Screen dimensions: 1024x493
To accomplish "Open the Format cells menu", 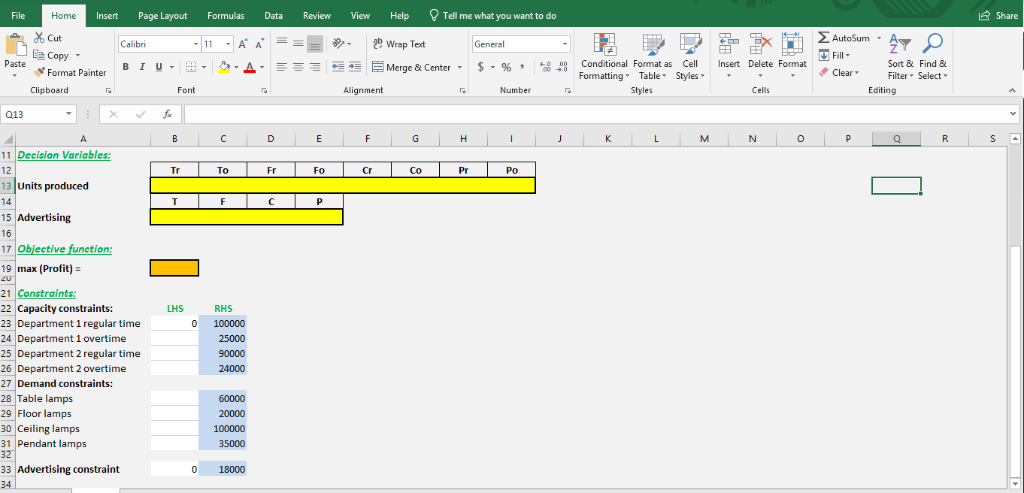I will (x=792, y=57).
